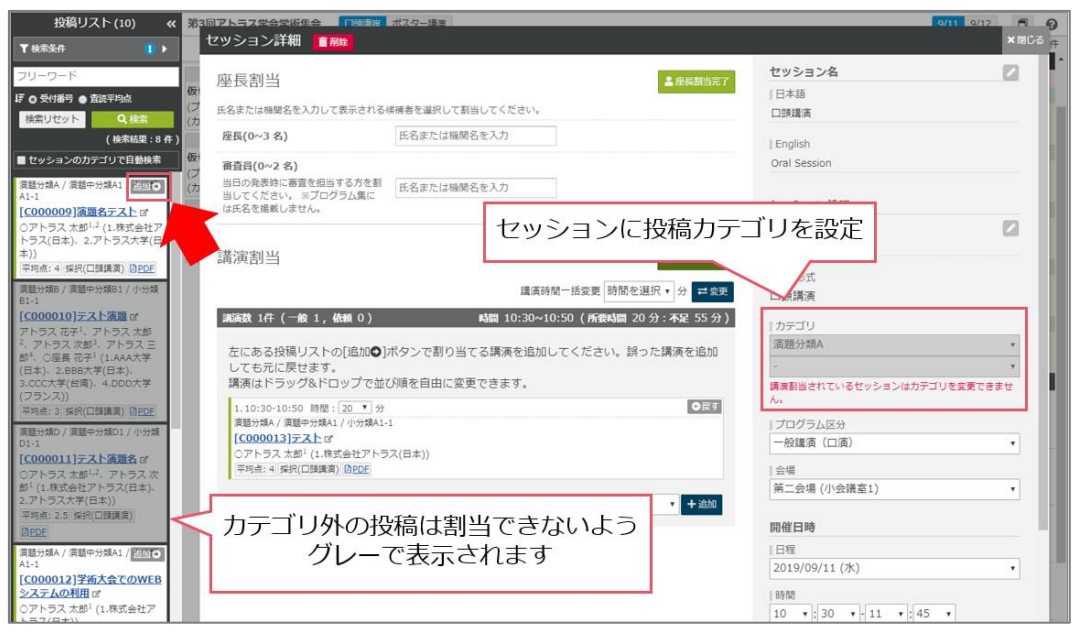Switch to the ポスター講演 tab
Viewport: 1079px width, 634px height.
419,22
